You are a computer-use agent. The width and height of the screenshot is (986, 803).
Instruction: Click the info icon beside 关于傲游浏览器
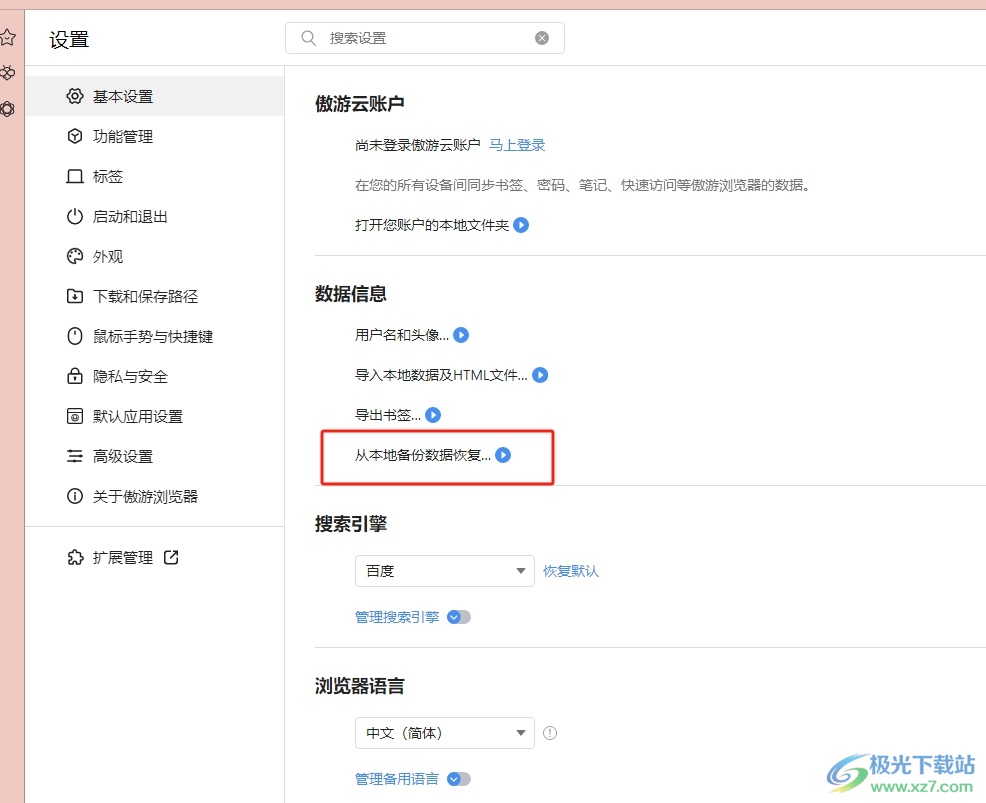[75, 497]
